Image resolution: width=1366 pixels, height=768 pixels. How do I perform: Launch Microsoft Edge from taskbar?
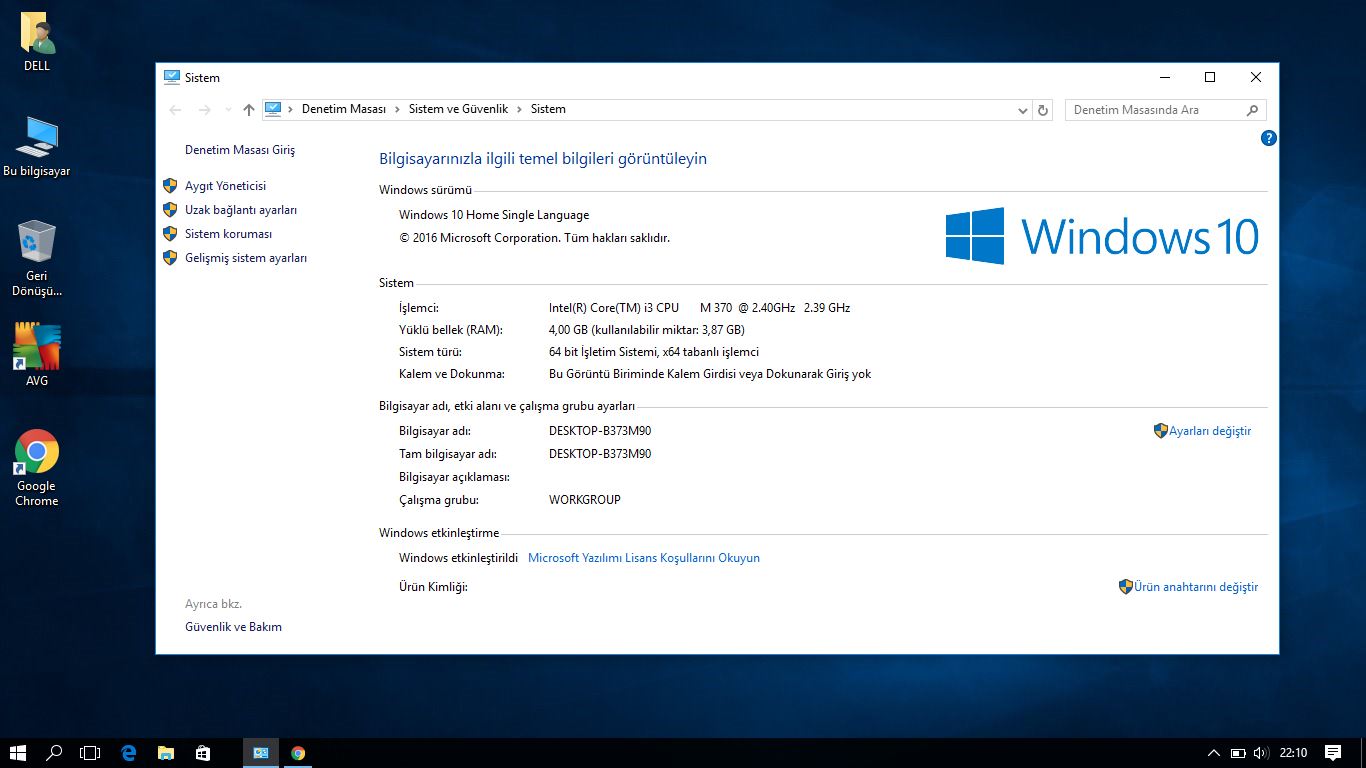click(x=128, y=753)
